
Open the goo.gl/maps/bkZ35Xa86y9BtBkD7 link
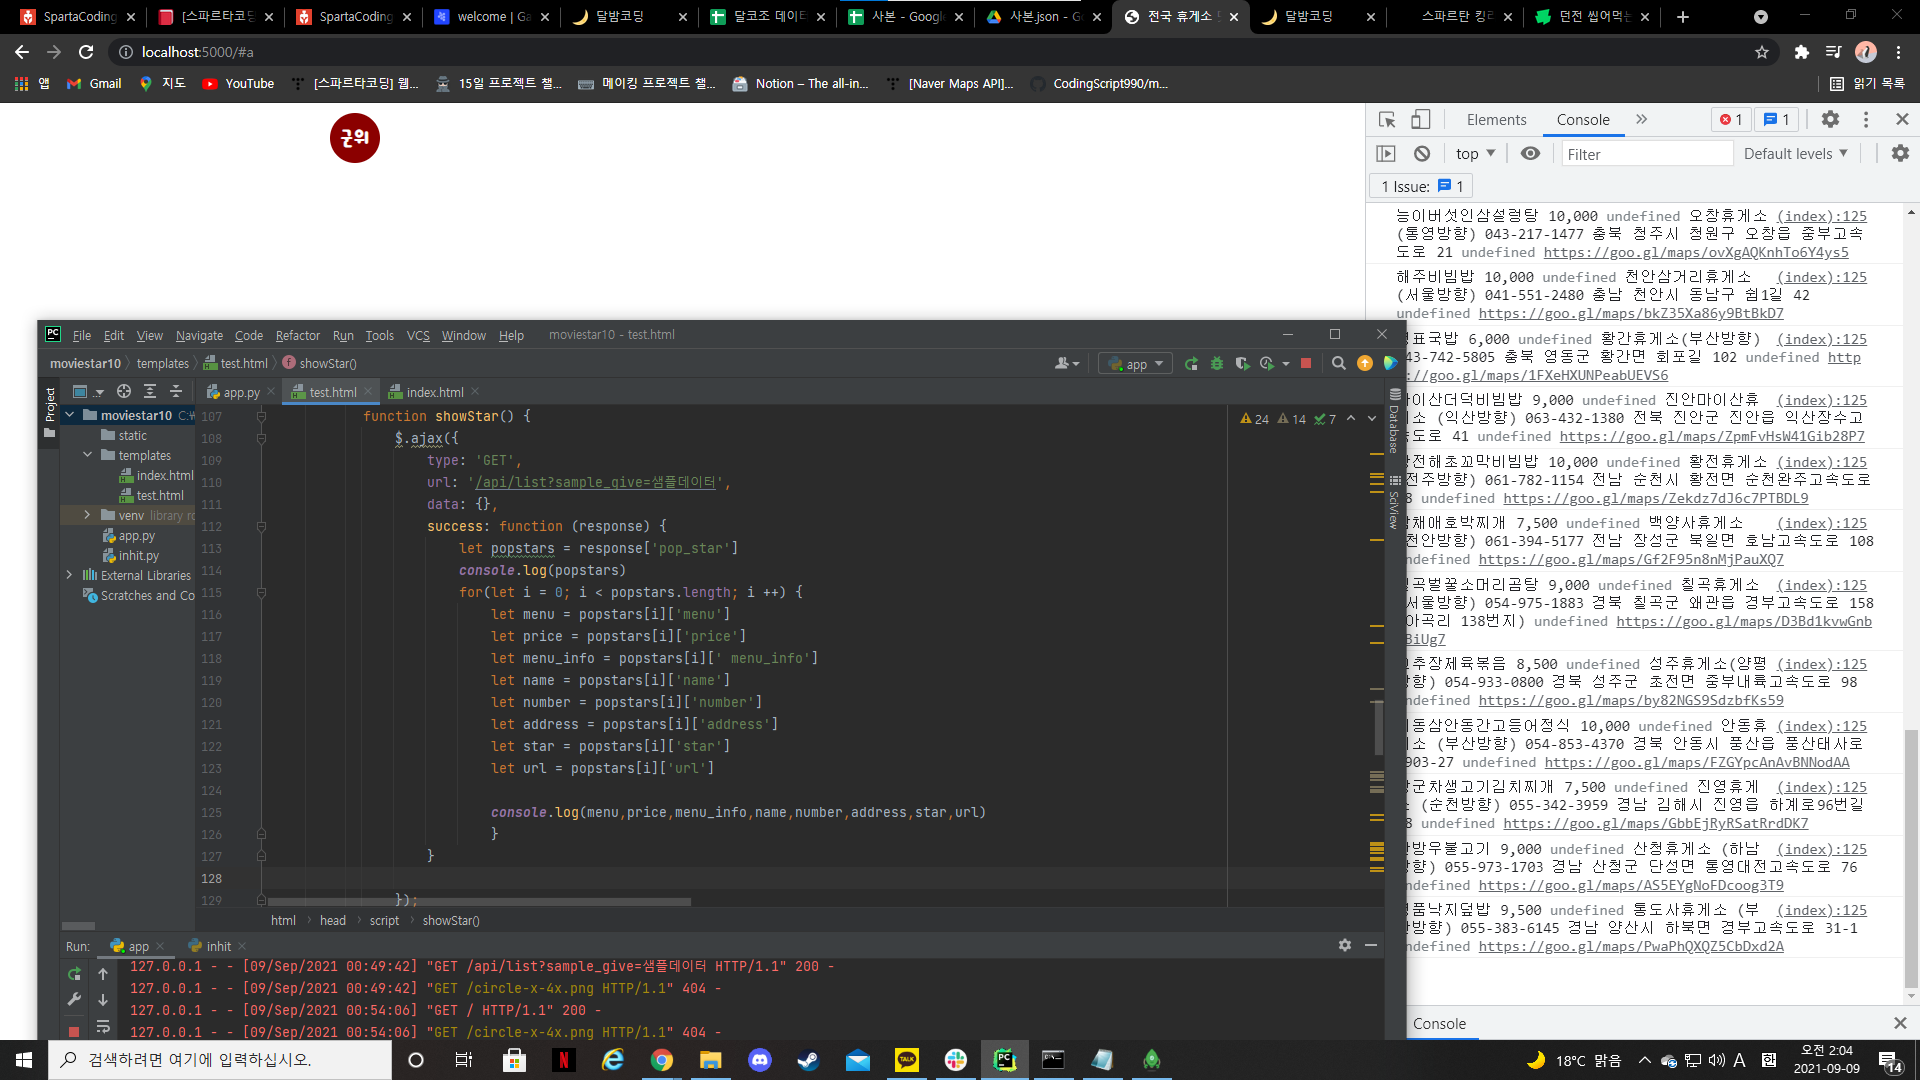pos(1630,314)
